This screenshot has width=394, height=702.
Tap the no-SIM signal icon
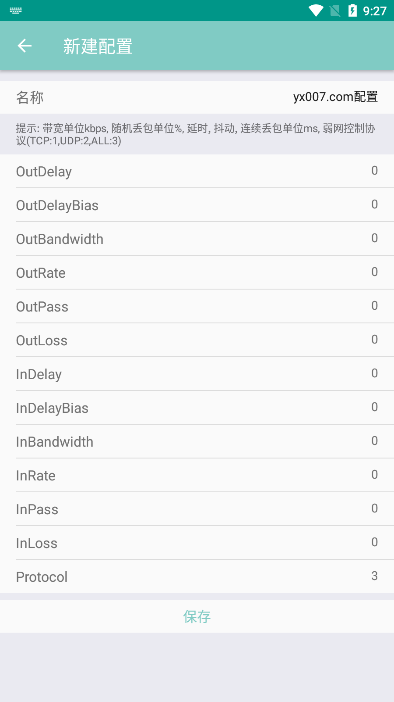tap(334, 10)
